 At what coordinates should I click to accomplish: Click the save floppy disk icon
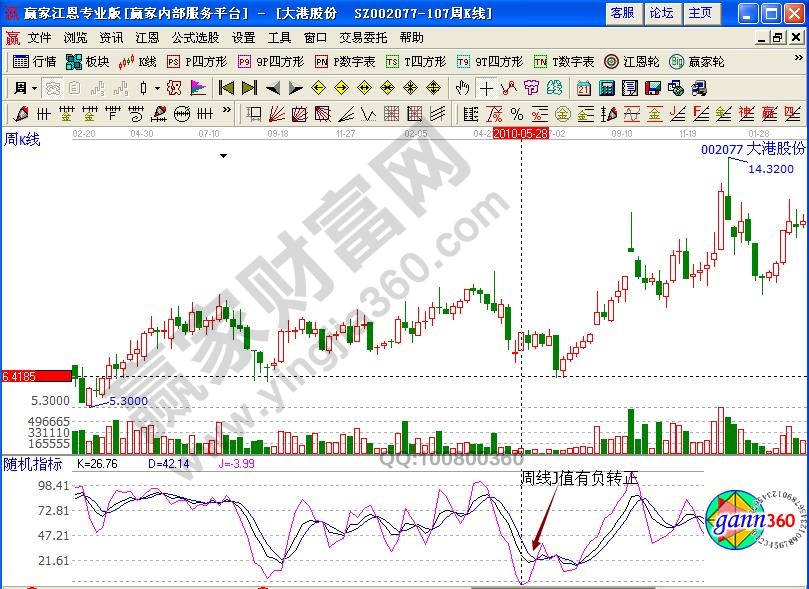[653, 88]
